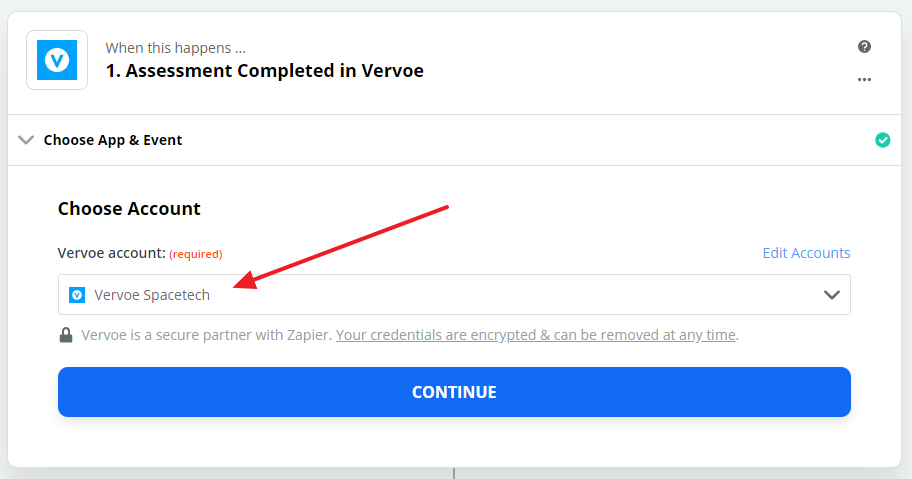Collapse the Choose App & Event chevron
Image resolution: width=912 pixels, height=479 pixels.
(26, 140)
